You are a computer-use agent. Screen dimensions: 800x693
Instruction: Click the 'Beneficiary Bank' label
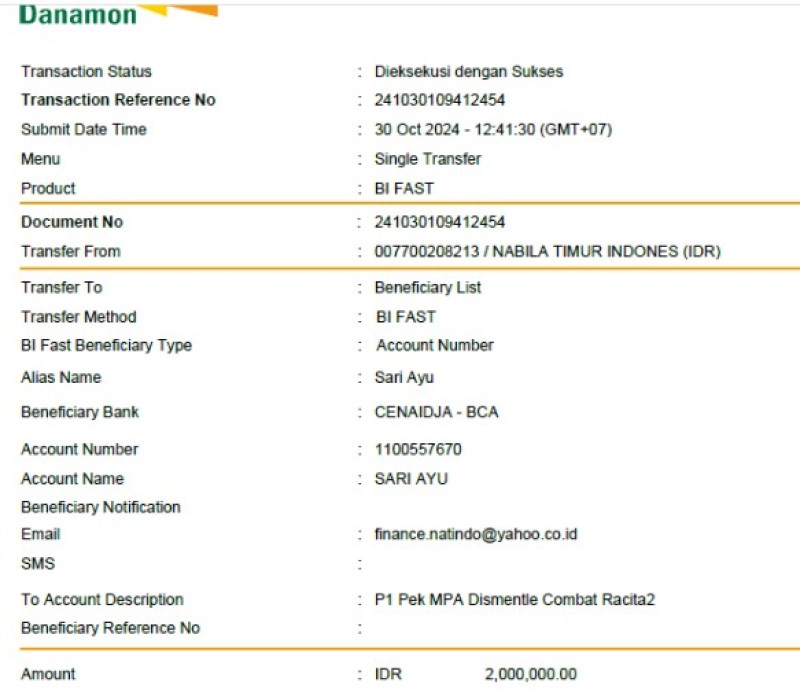tap(80, 412)
